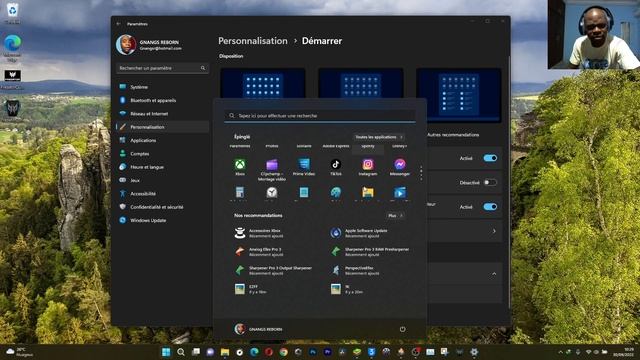Turn on the Désactivé toggle switch

490,182
